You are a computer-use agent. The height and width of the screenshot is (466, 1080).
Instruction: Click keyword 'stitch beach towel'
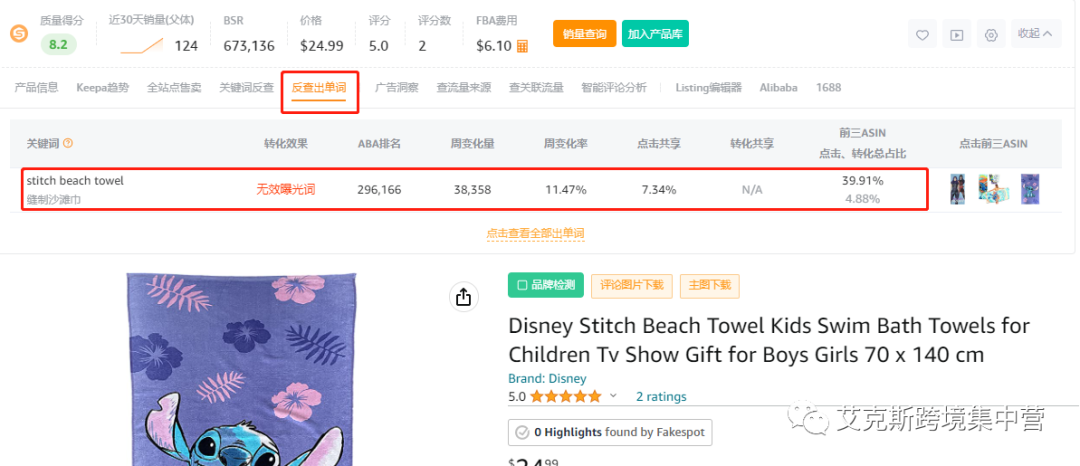pos(75,180)
